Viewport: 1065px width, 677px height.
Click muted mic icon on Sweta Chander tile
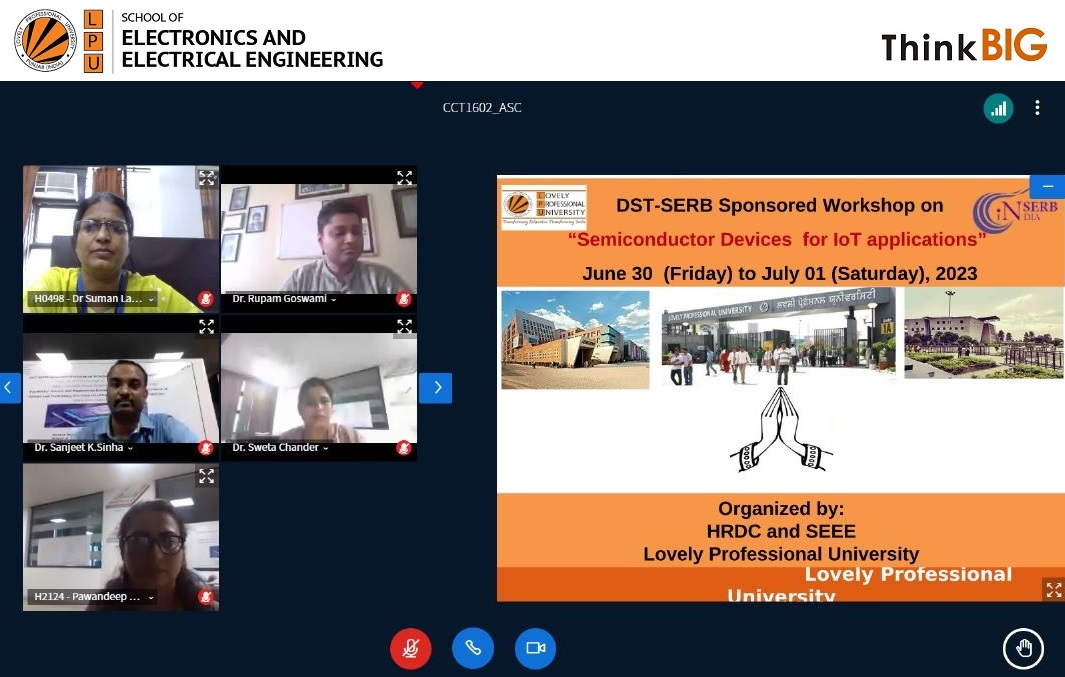pos(404,447)
